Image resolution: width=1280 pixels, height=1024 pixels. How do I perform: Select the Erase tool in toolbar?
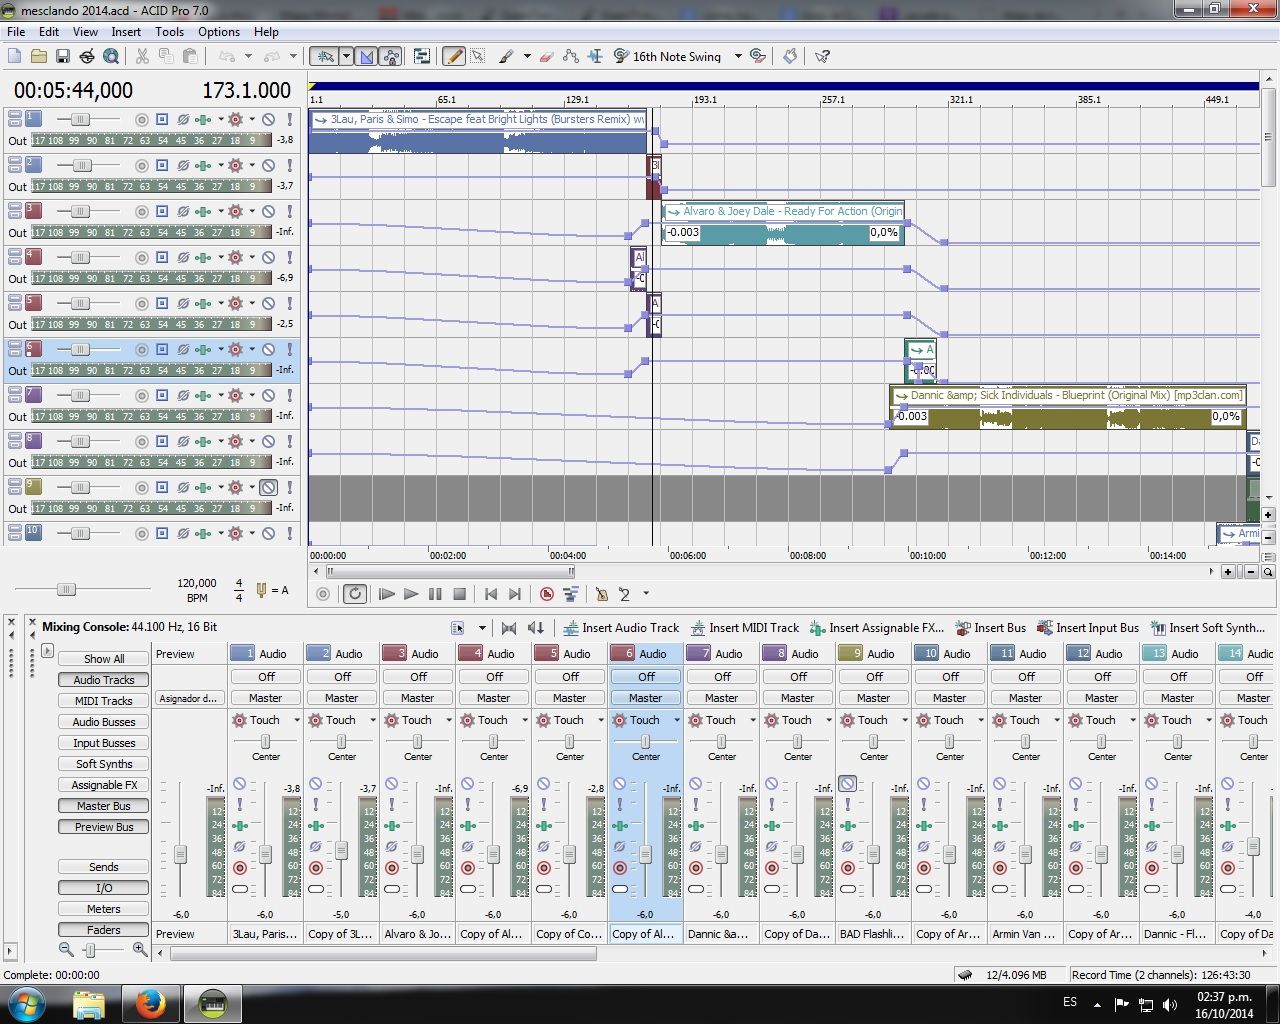click(546, 56)
